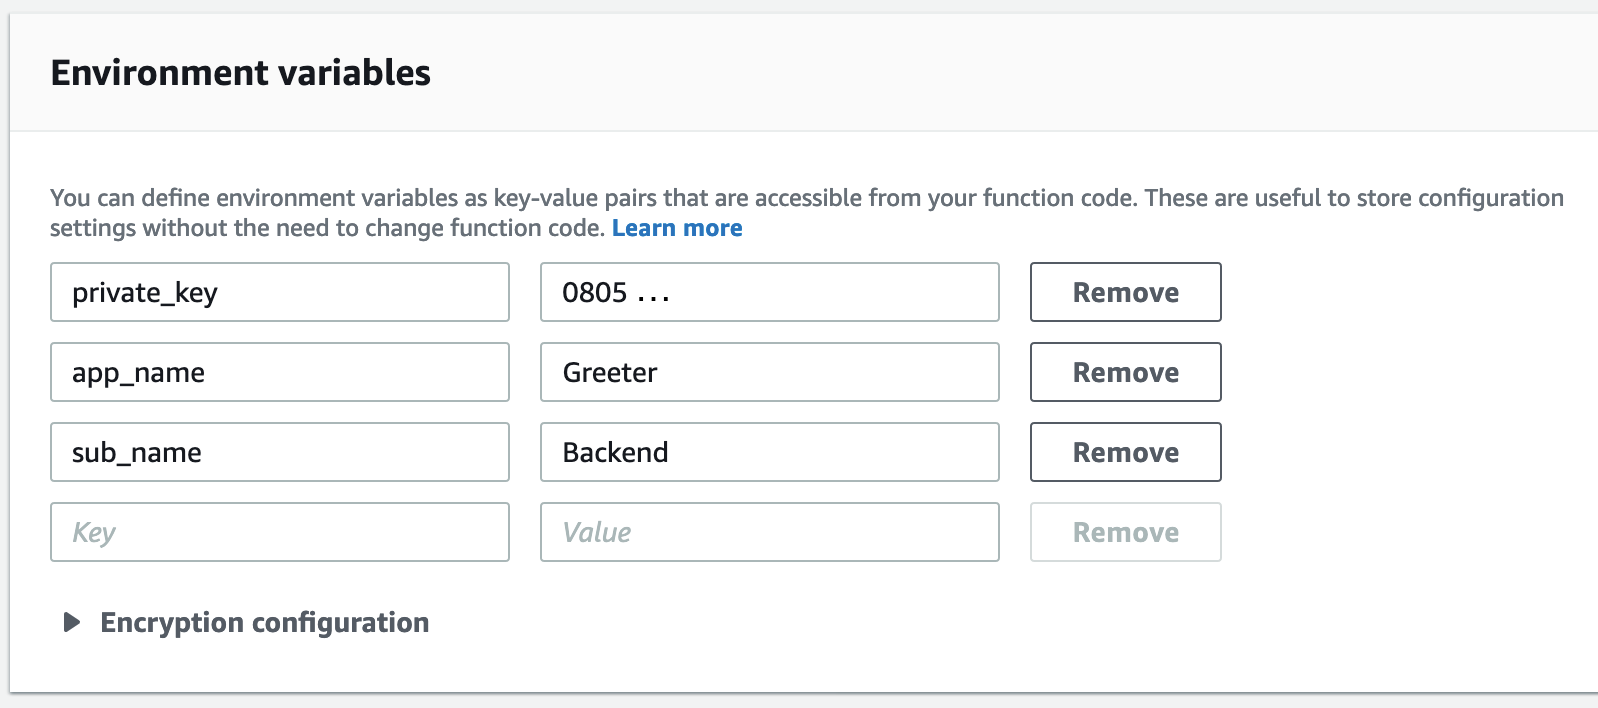Edit the sub_name key field
This screenshot has width=1598, height=708.
(x=280, y=452)
